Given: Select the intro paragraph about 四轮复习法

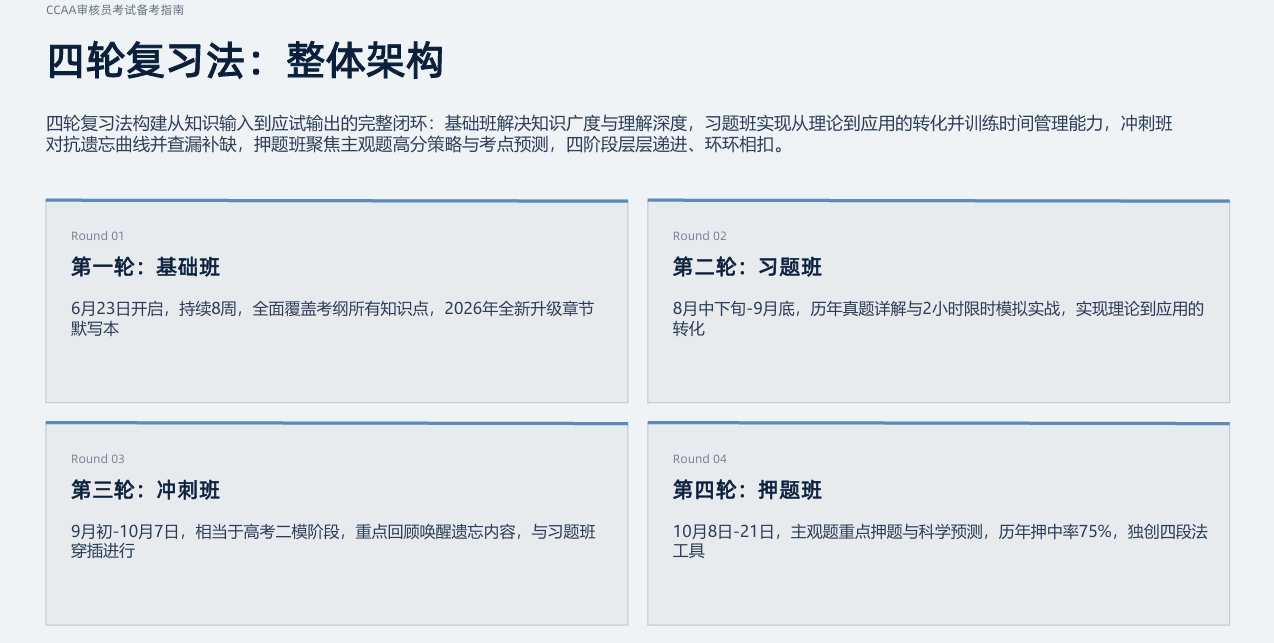Looking at the screenshot, I should pyautogui.click(x=609, y=134).
